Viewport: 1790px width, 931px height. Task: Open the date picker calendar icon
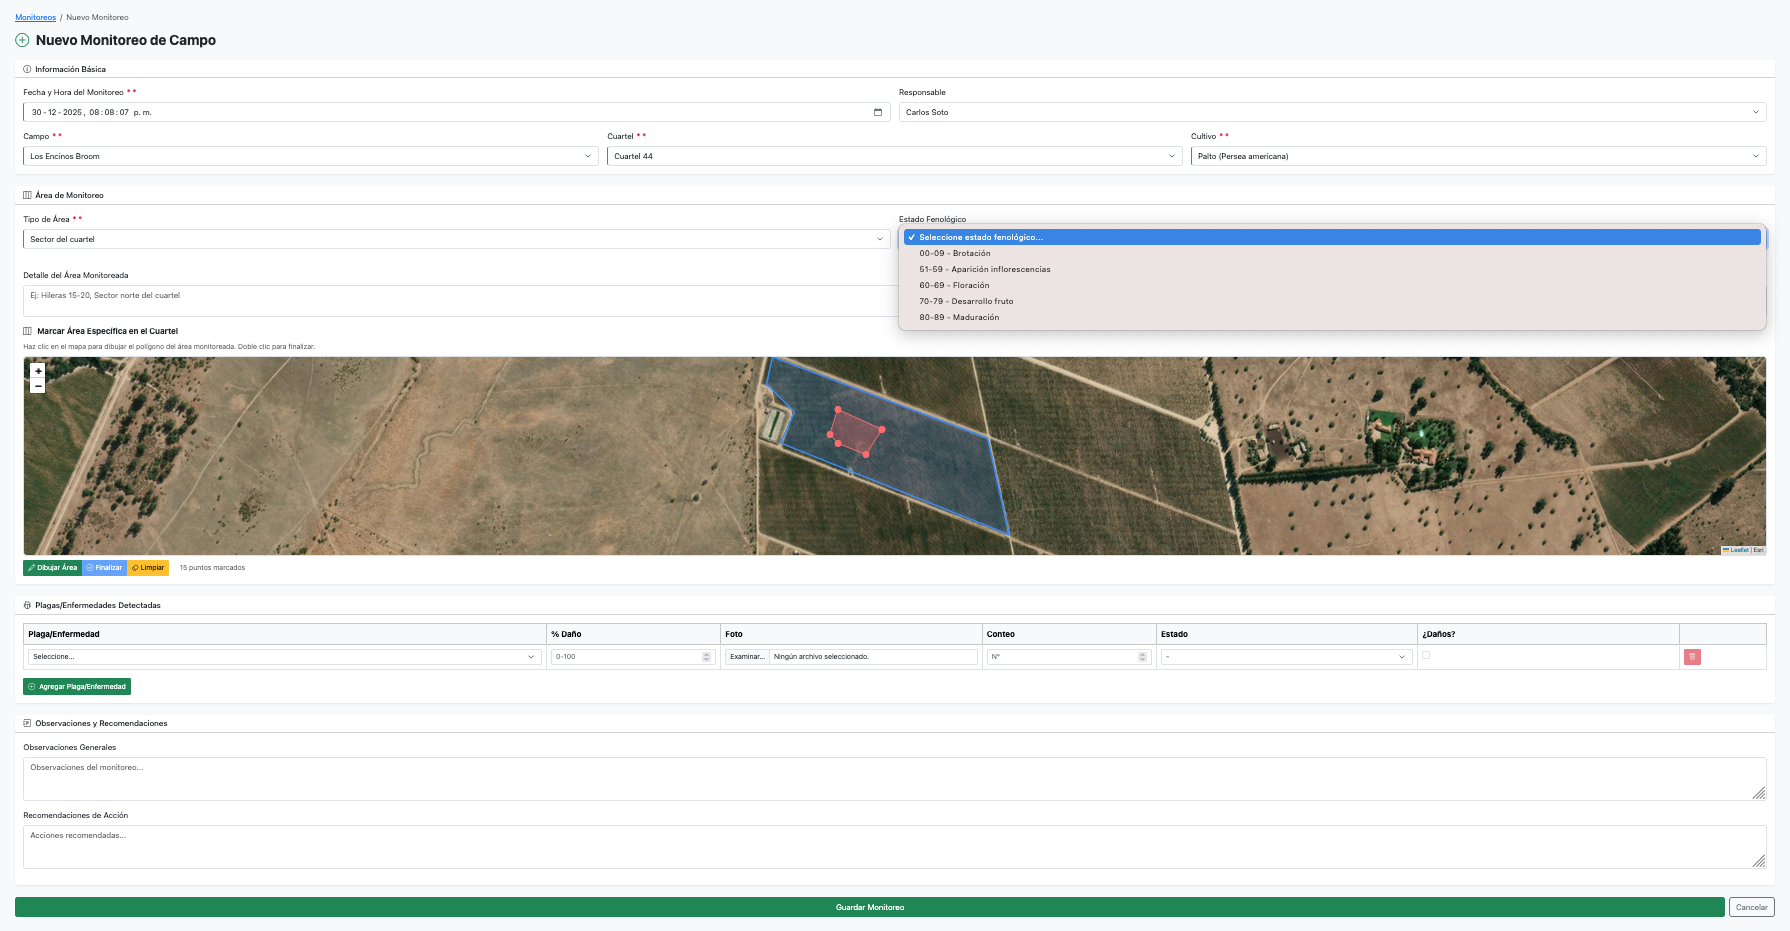point(878,112)
